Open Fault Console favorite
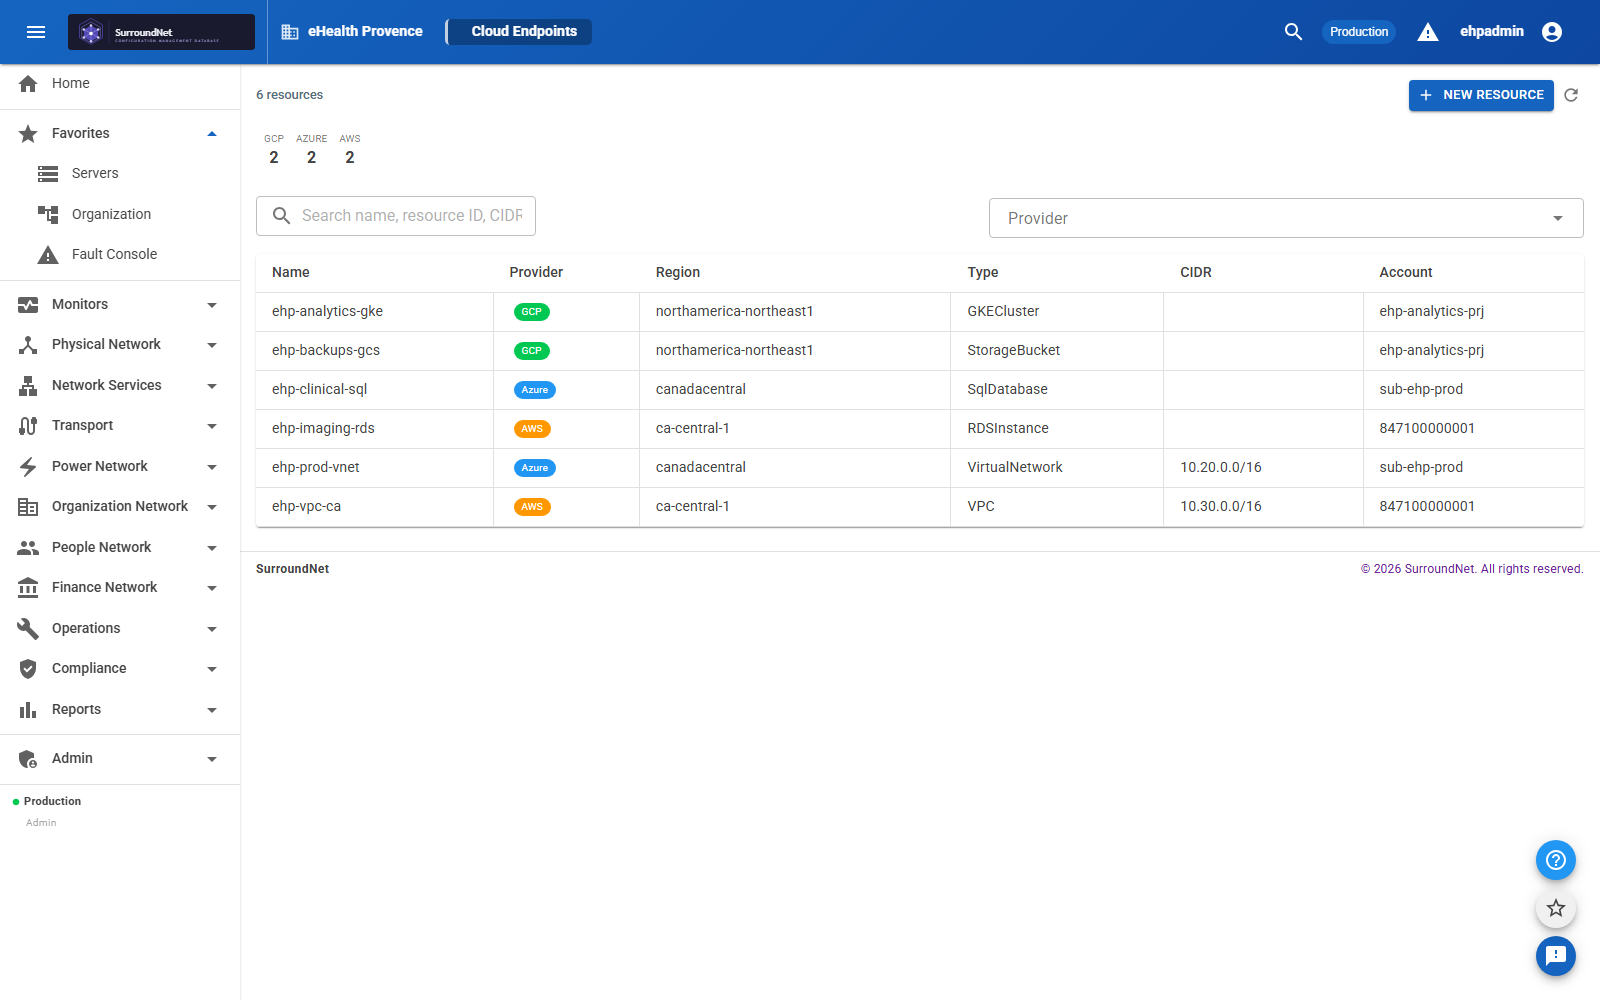Screen dimensions: 1600x1000 pos(120,254)
